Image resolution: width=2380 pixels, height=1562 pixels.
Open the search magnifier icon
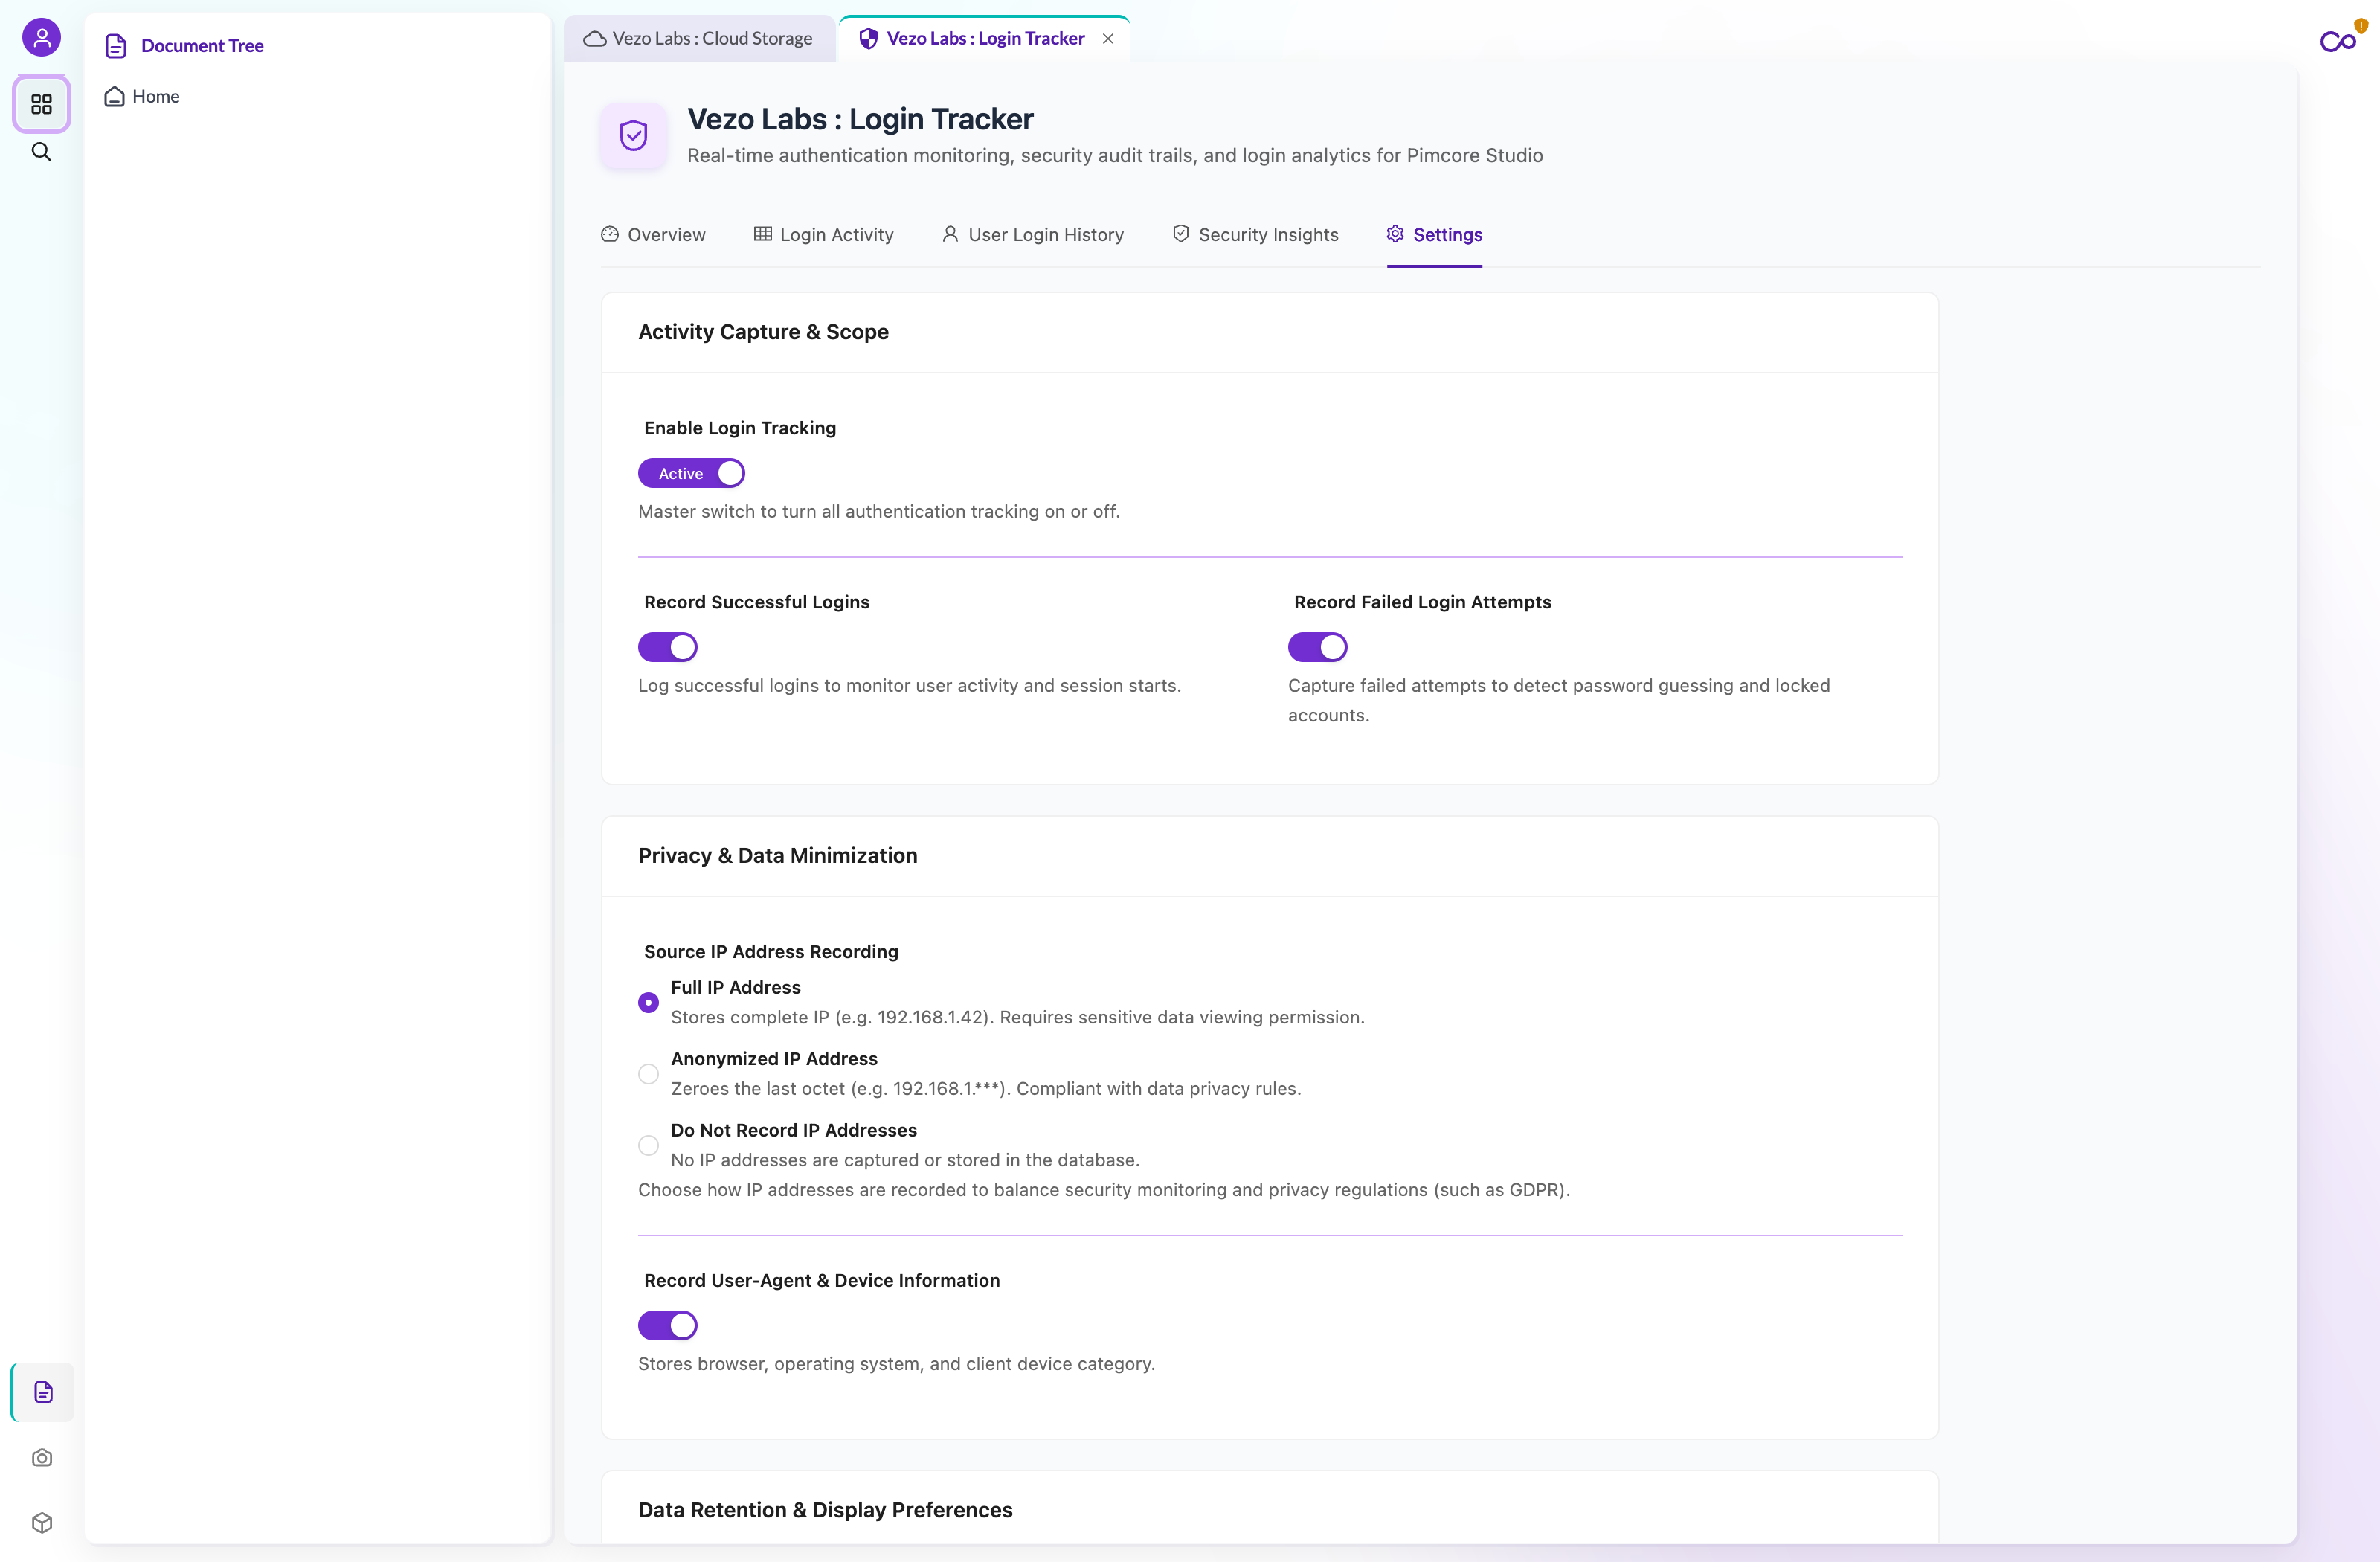click(41, 152)
